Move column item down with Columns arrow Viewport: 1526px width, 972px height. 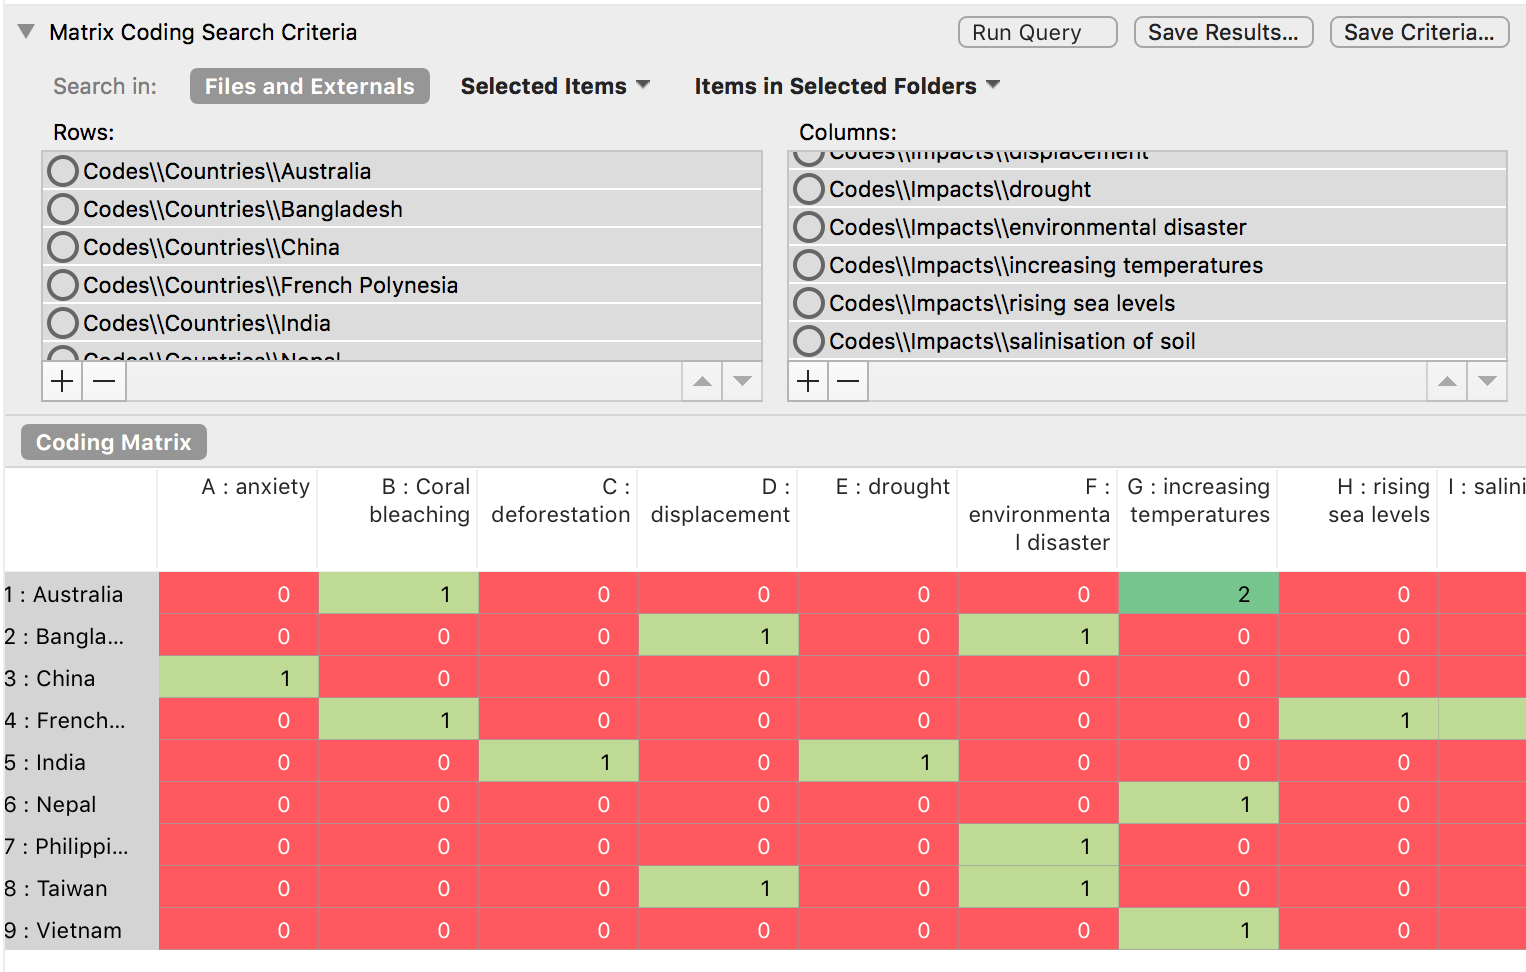click(1487, 381)
